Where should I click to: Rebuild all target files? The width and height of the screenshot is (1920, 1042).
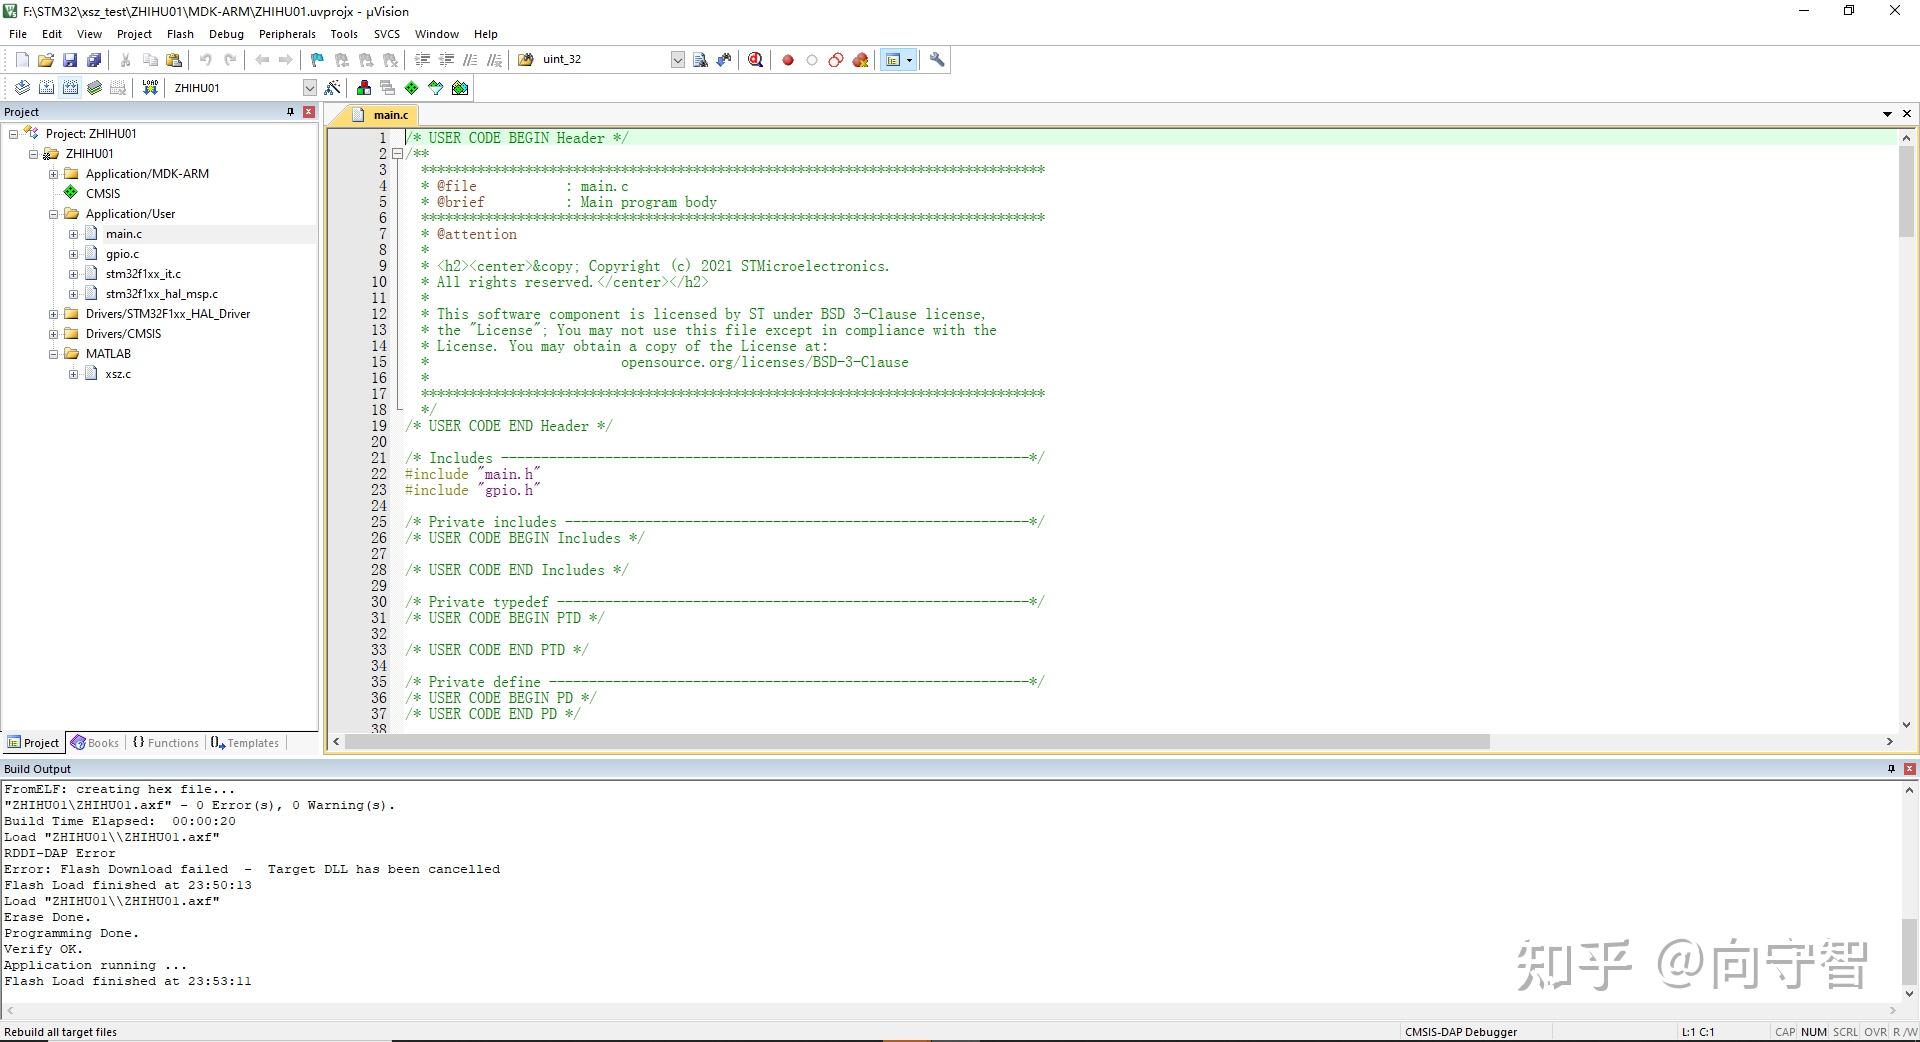[x=70, y=87]
